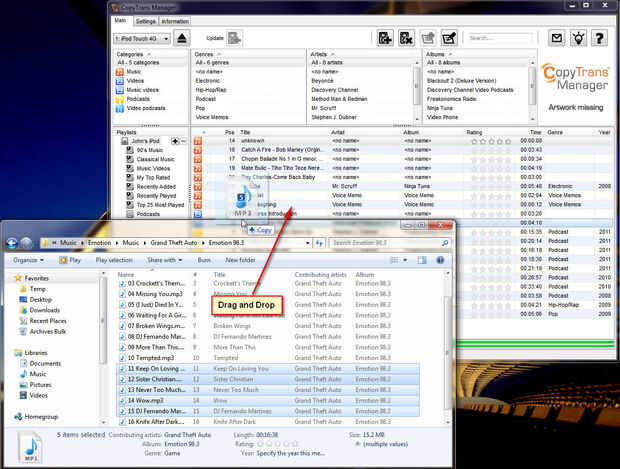Click the lightbulb tips icon

578,38
